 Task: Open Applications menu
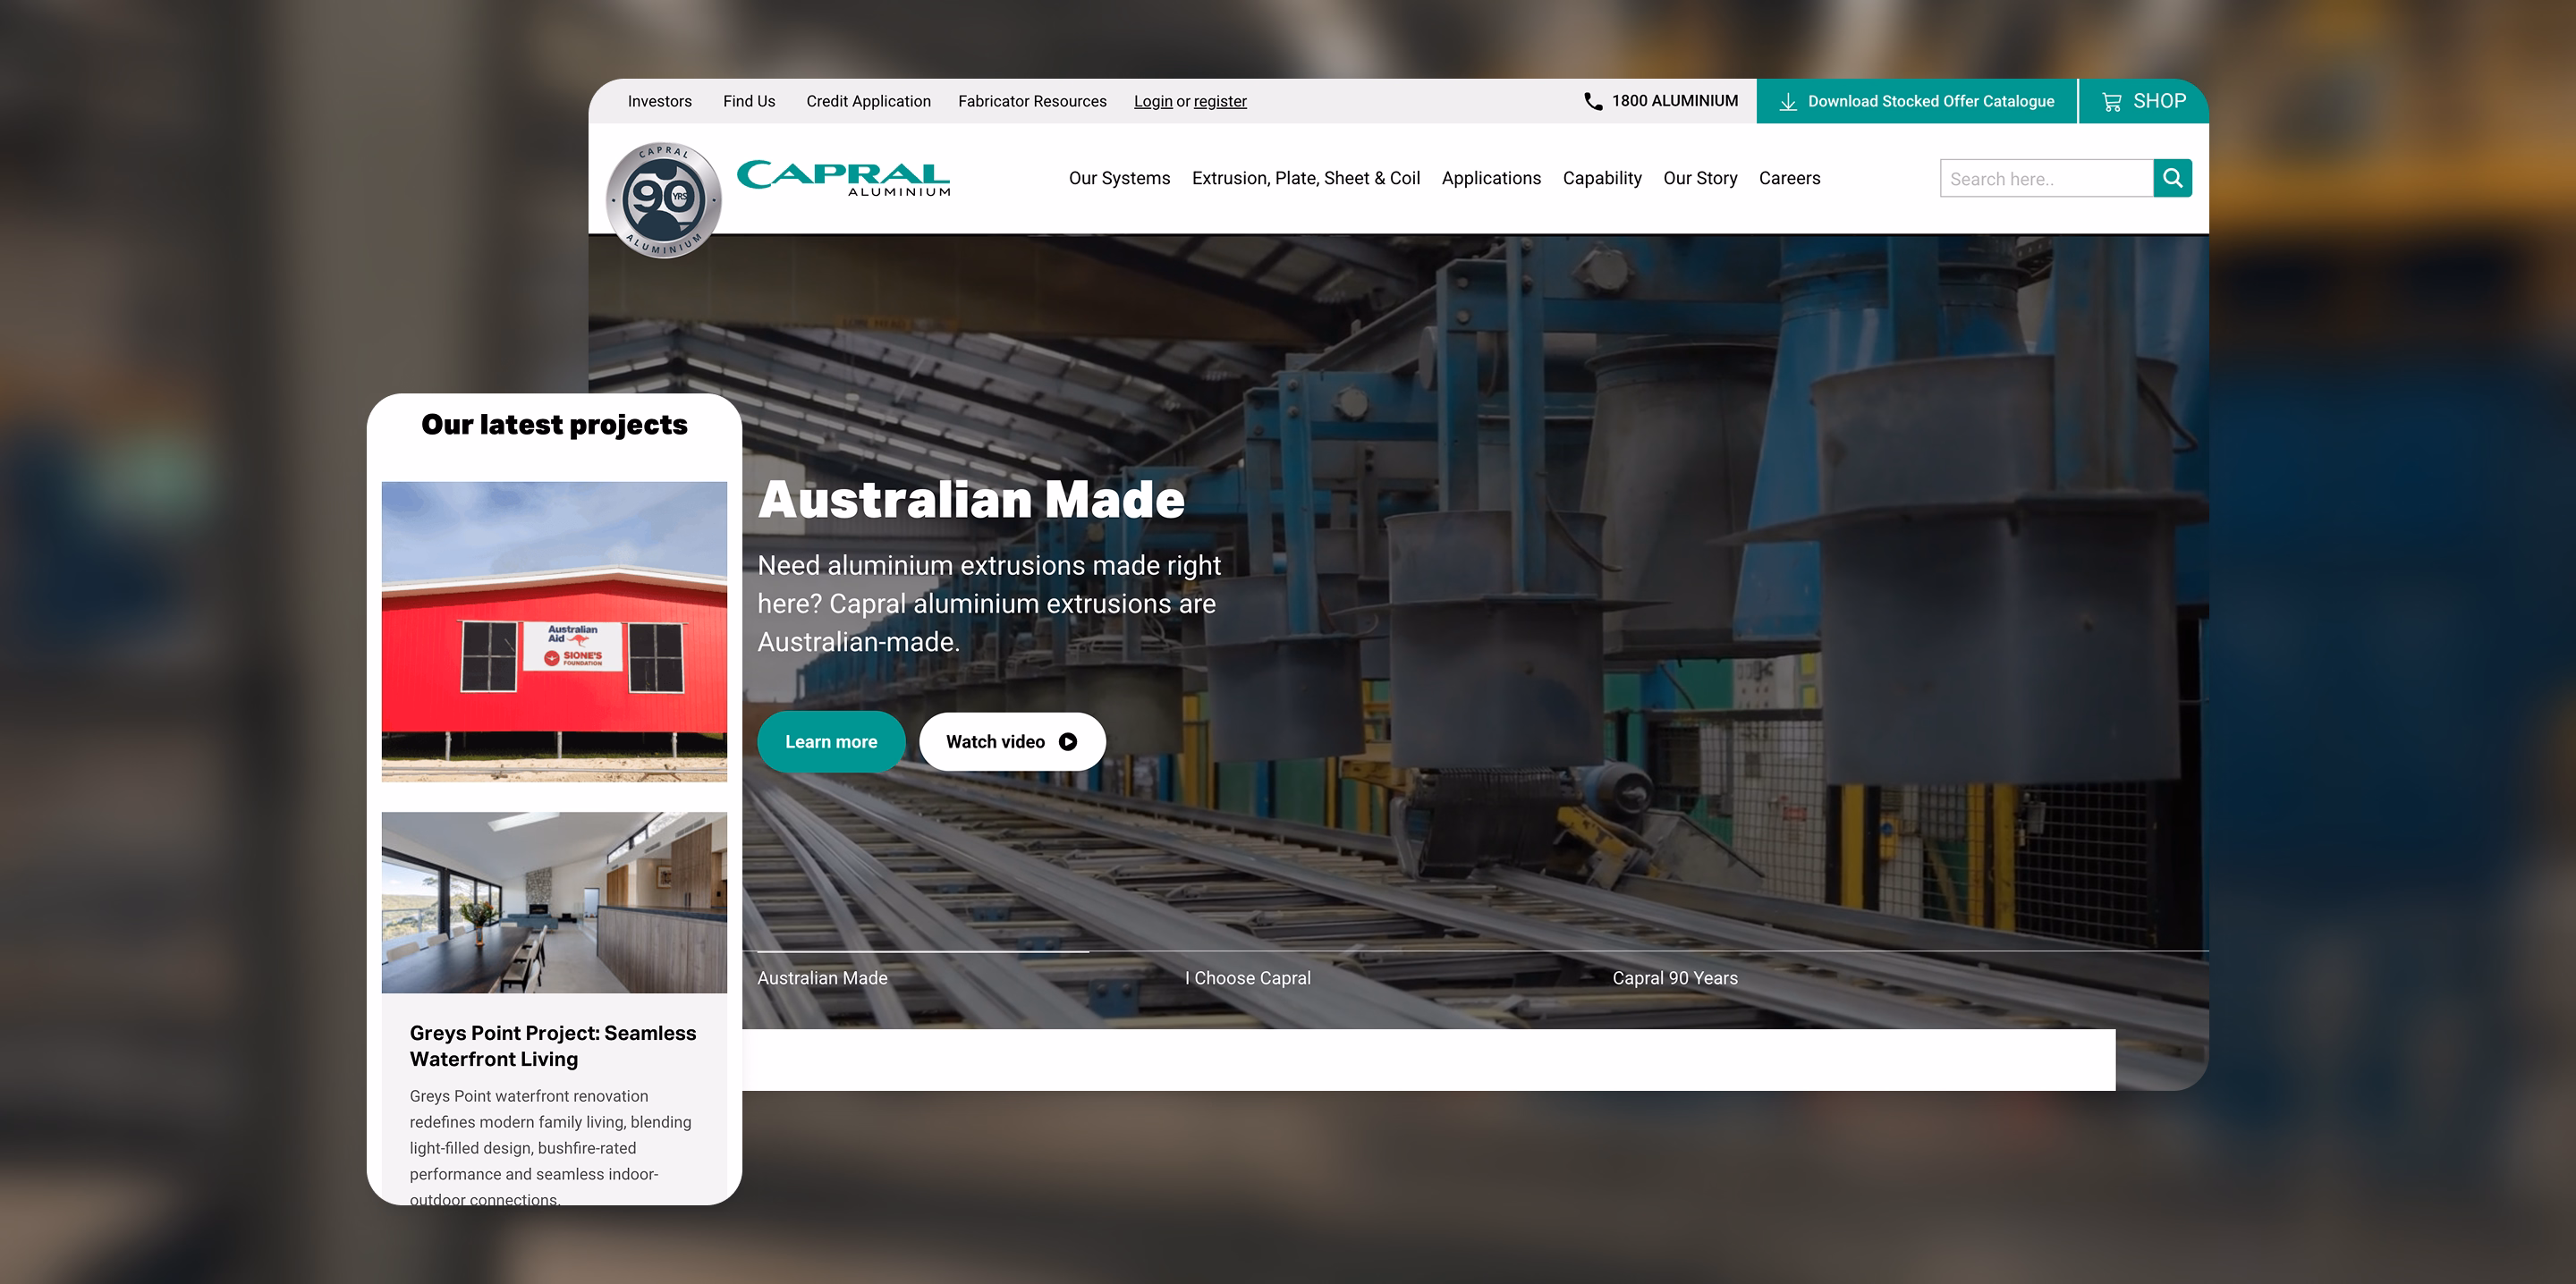(x=1491, y=178)
